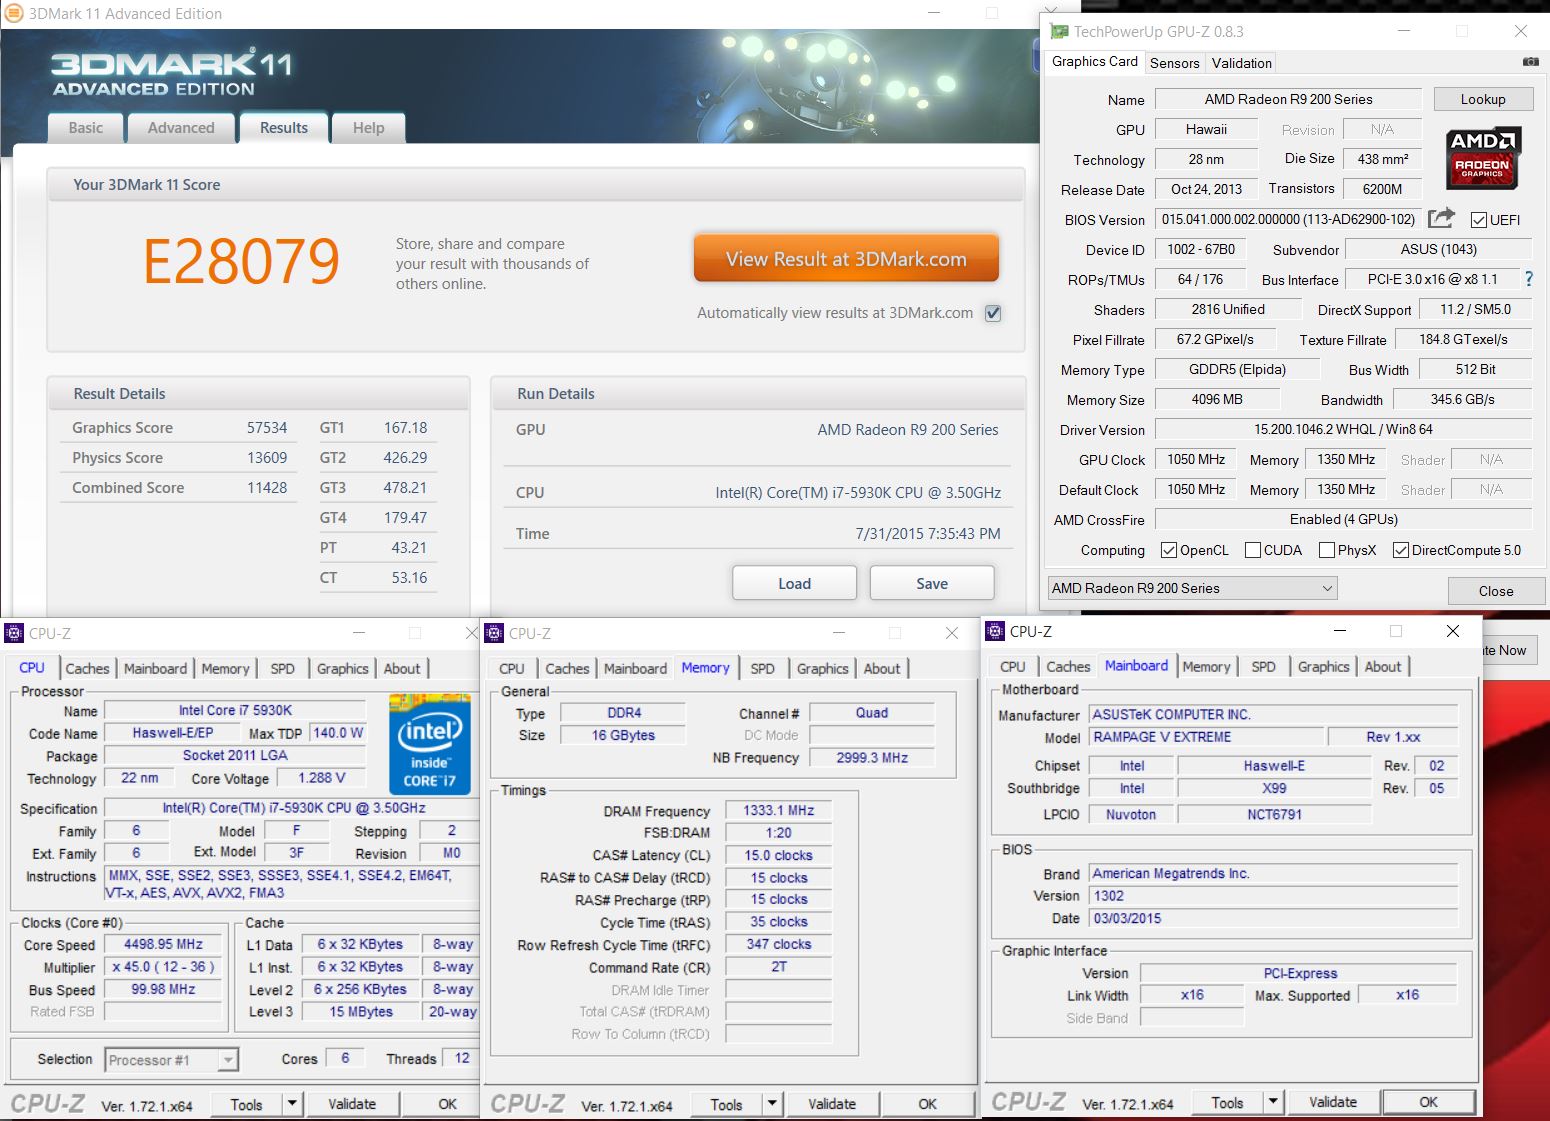This screenshot has width=1550, height=1121.
Task: Open the Validation tab in GPU-Z
Action: pos(1241,63)
